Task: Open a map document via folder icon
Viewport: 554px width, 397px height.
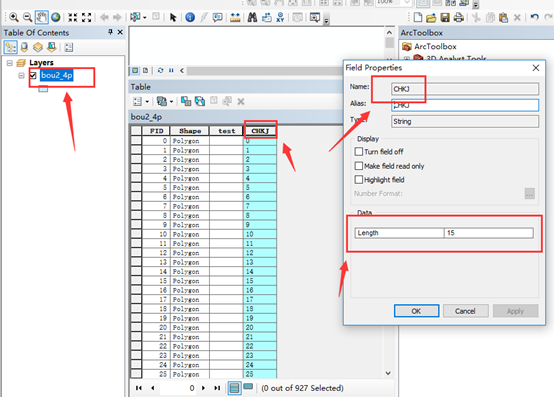Action: click(431, 17)
